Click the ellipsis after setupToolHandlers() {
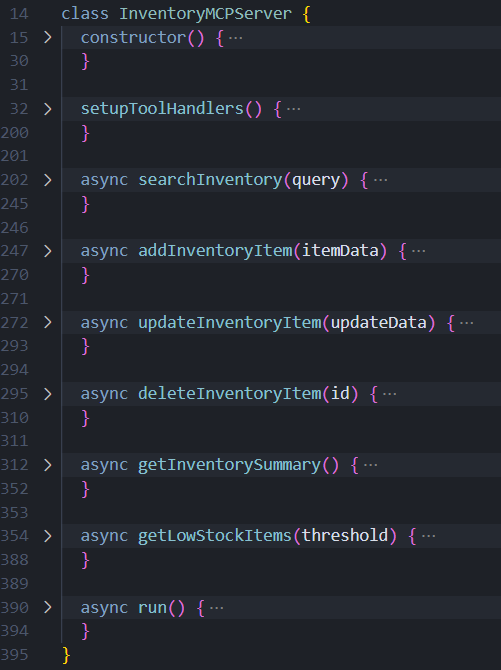This screenshot has height=670, width=501. click(x=293, y=109)
